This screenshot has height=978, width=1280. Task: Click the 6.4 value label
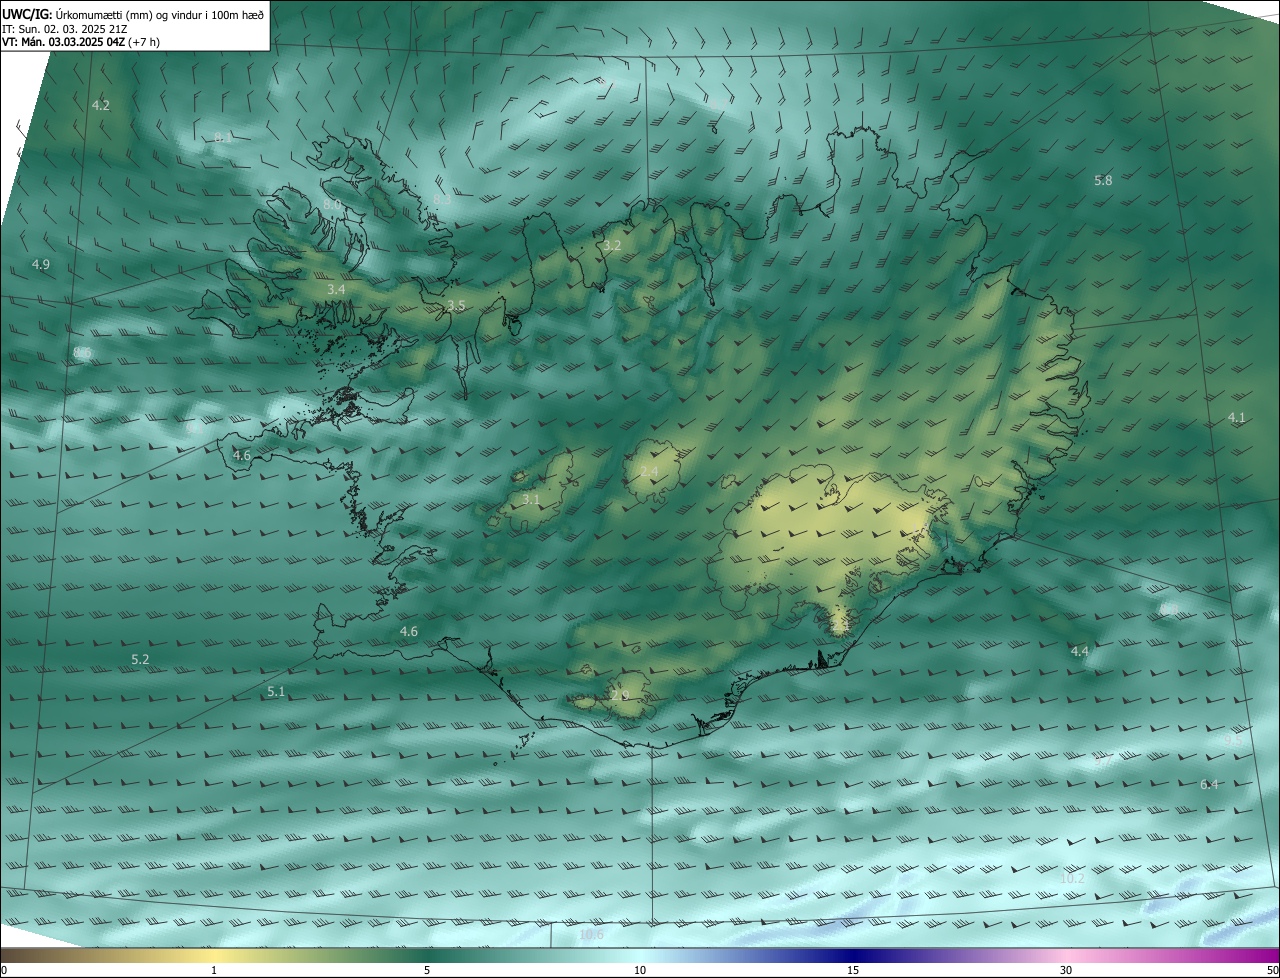pyautogui.click(x=1210, y=784)
